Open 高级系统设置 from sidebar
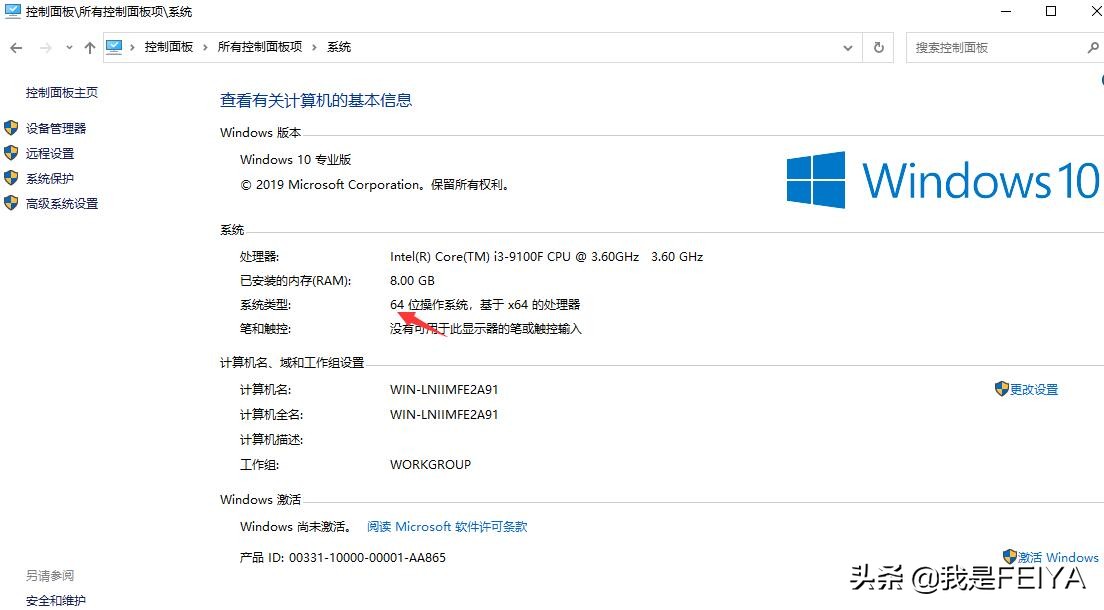 click(x=62, y=204)
